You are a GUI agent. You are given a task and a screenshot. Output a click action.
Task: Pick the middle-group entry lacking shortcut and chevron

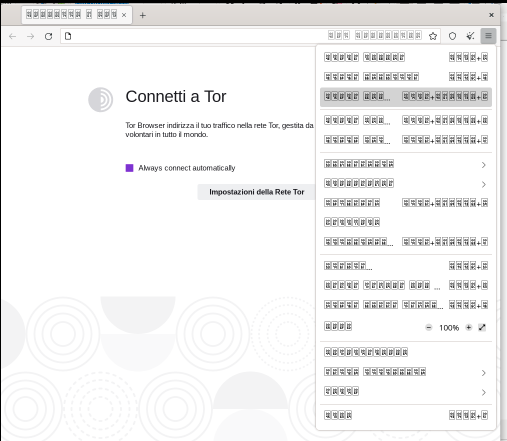pos(406,222)
